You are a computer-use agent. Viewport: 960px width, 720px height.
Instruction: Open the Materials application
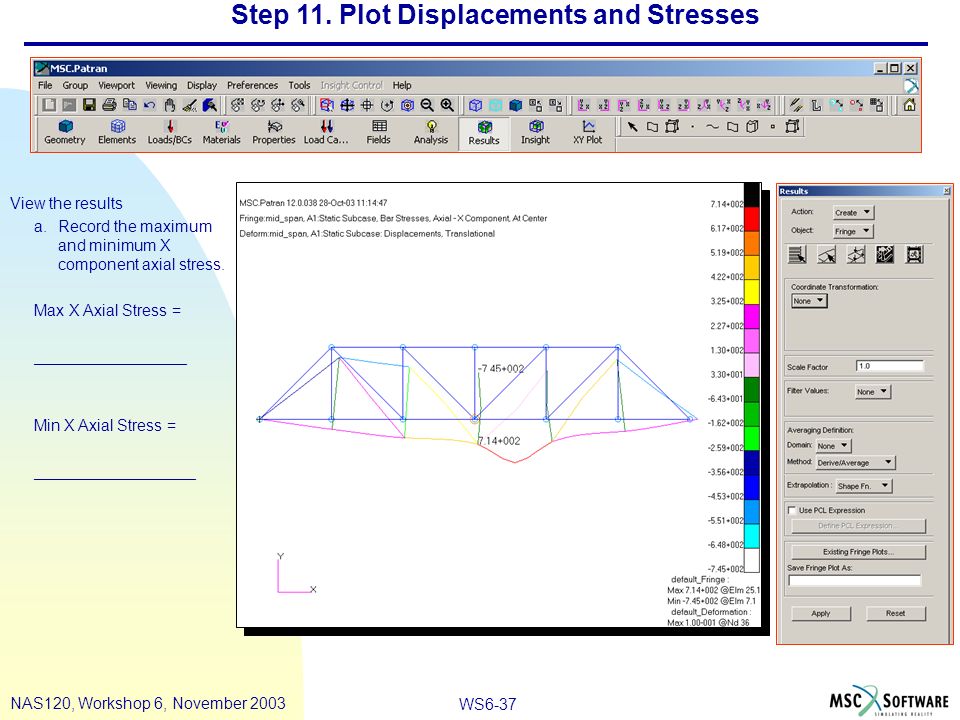(x=222, y=132)
